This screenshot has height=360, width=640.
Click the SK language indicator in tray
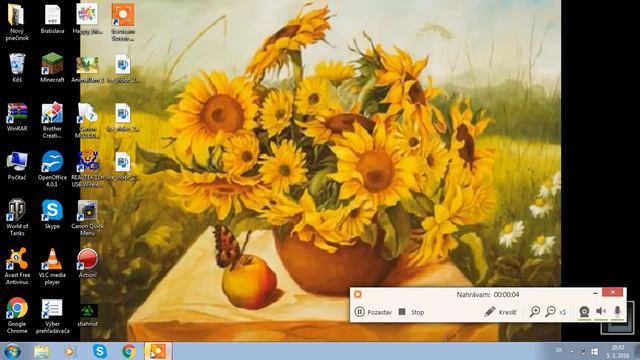(x=559, y=351)
